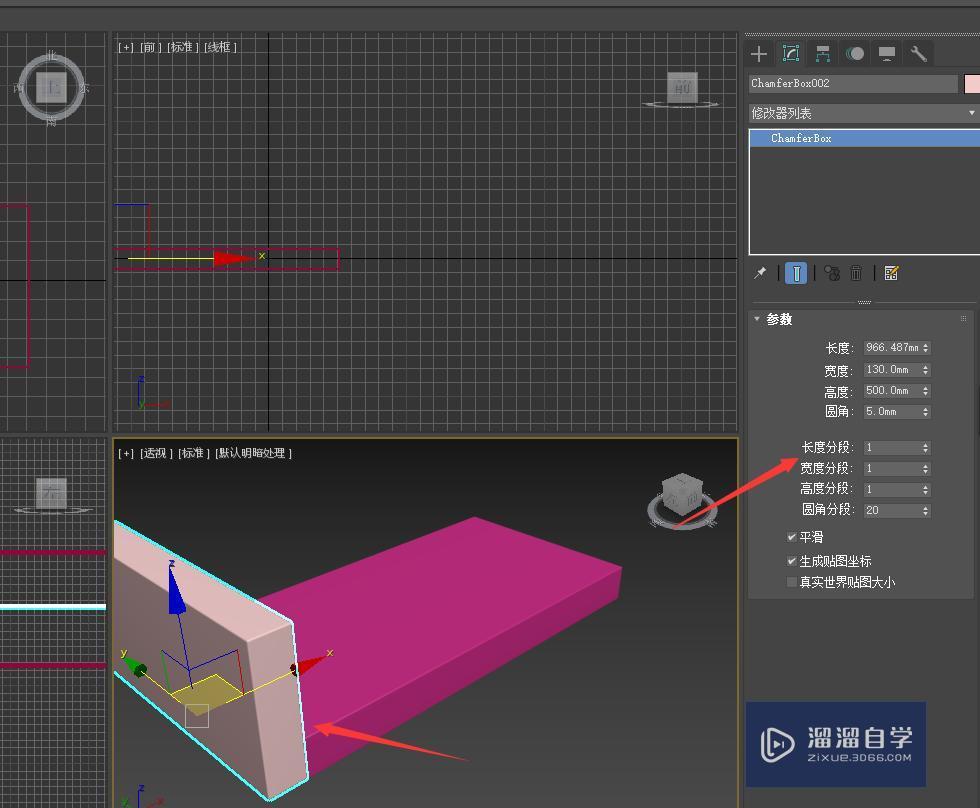Open the Utilities wrench panel tab
Image resolution: width=980 pixels, height=808 pixels.
918,54
